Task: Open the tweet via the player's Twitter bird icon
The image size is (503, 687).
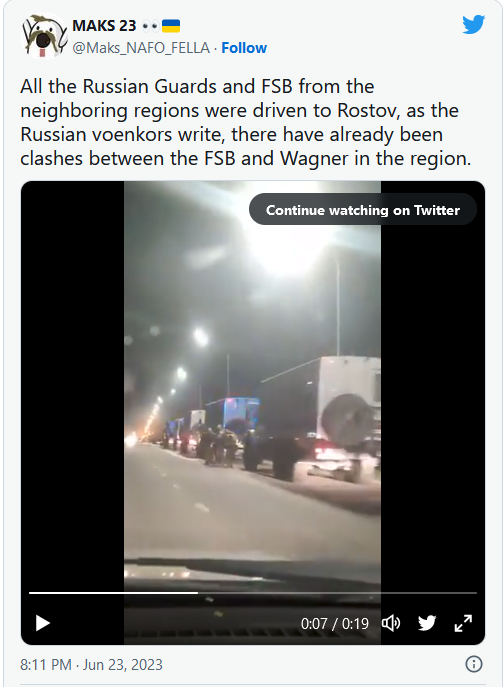Action: point(427,623)
